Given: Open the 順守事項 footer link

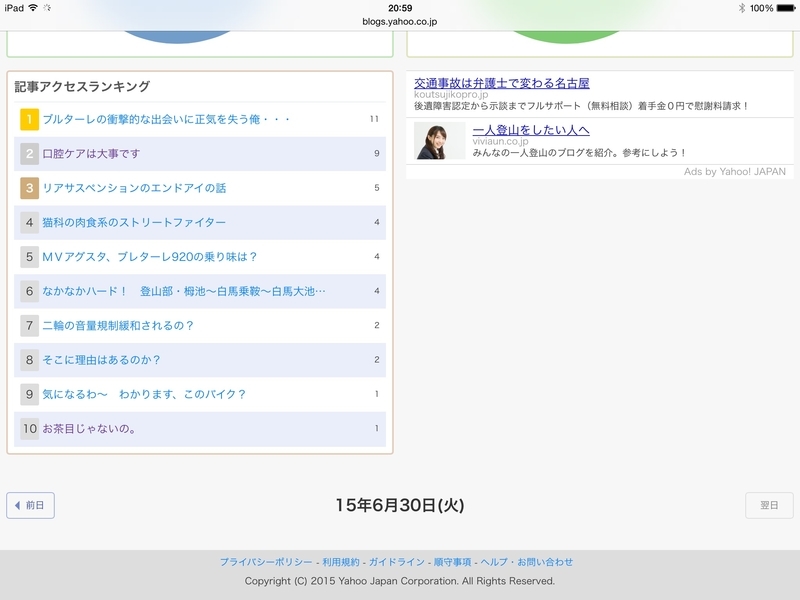Looking at the screenshot, I should coord(453,562).
